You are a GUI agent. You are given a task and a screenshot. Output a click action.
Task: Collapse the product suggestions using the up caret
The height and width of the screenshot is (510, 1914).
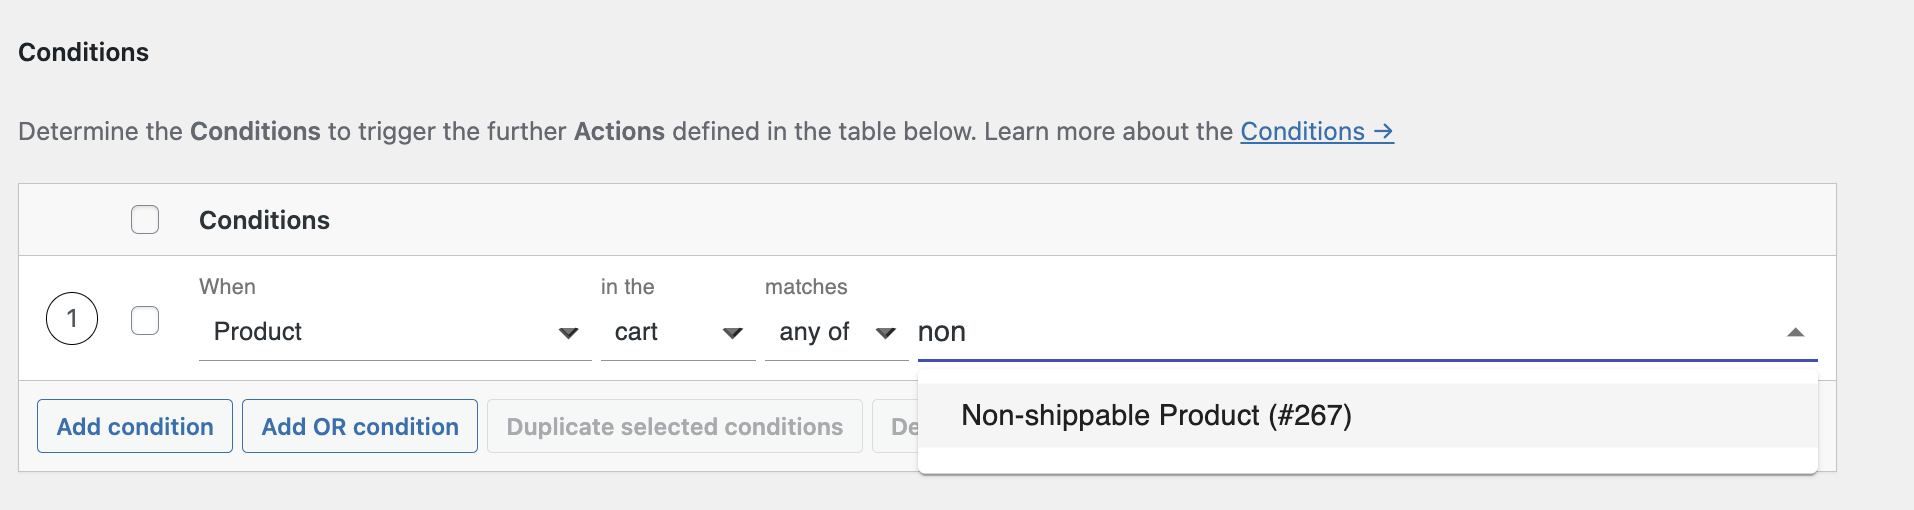pos(1795,333)
